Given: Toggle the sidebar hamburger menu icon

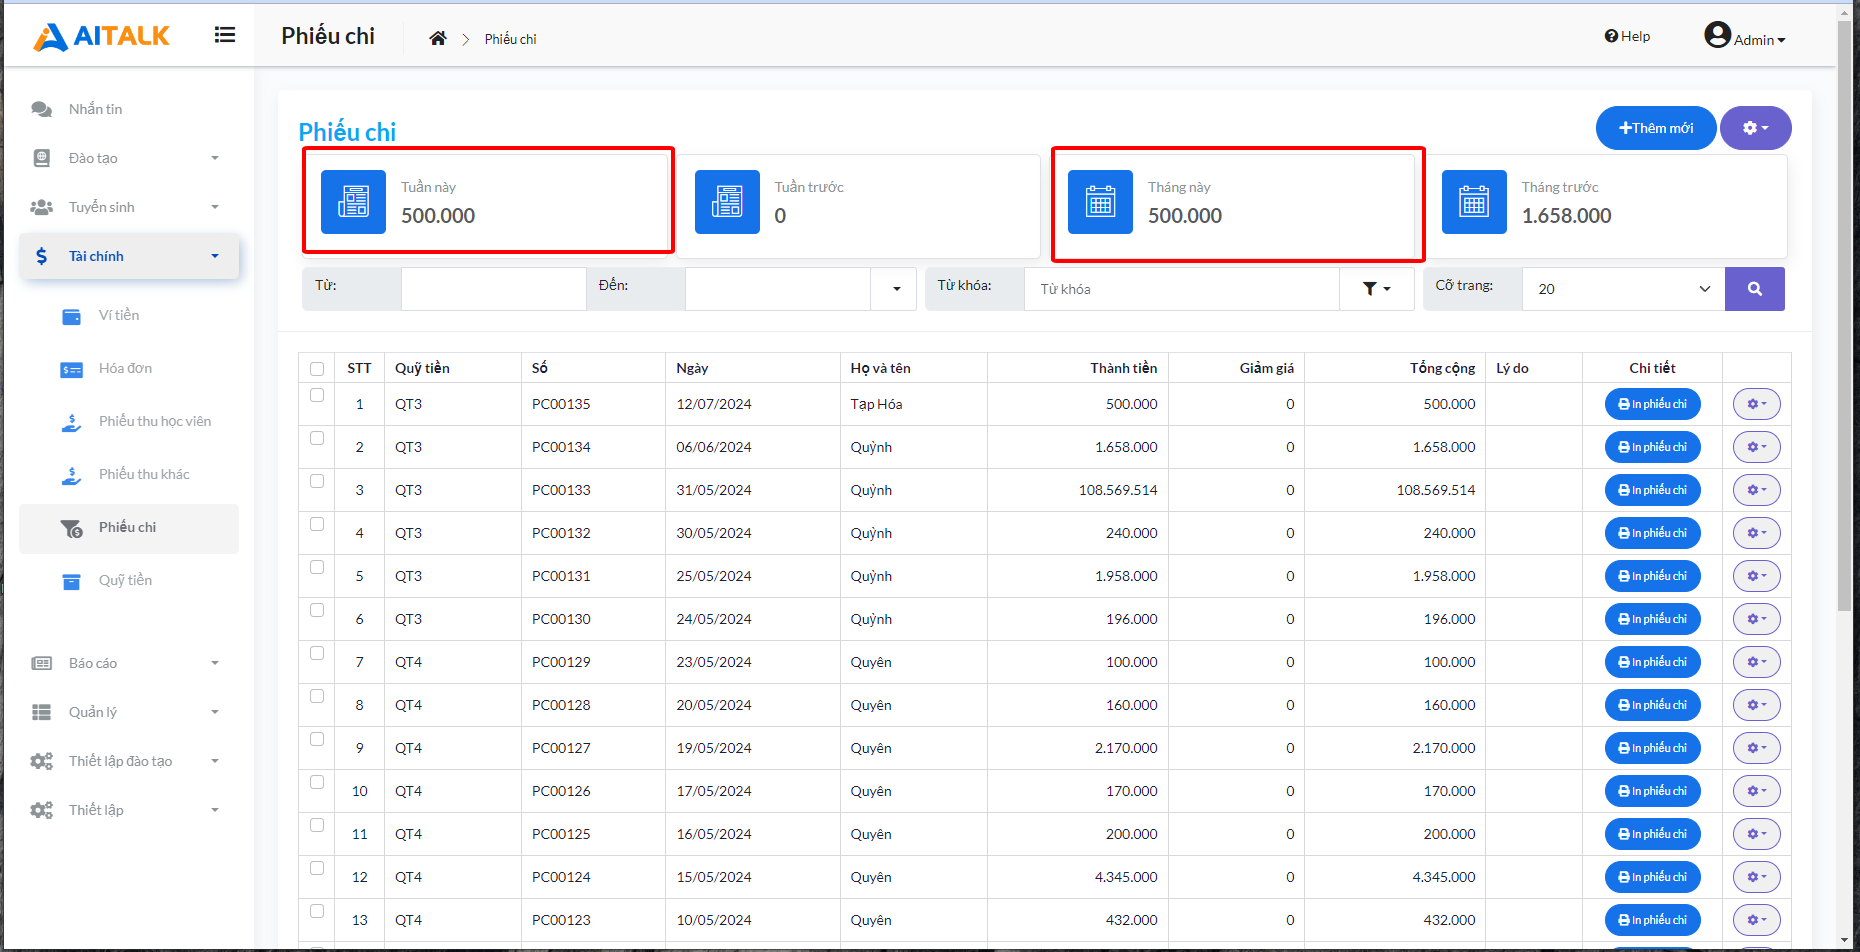Looking at the screenshot, I should coord(225,35).
